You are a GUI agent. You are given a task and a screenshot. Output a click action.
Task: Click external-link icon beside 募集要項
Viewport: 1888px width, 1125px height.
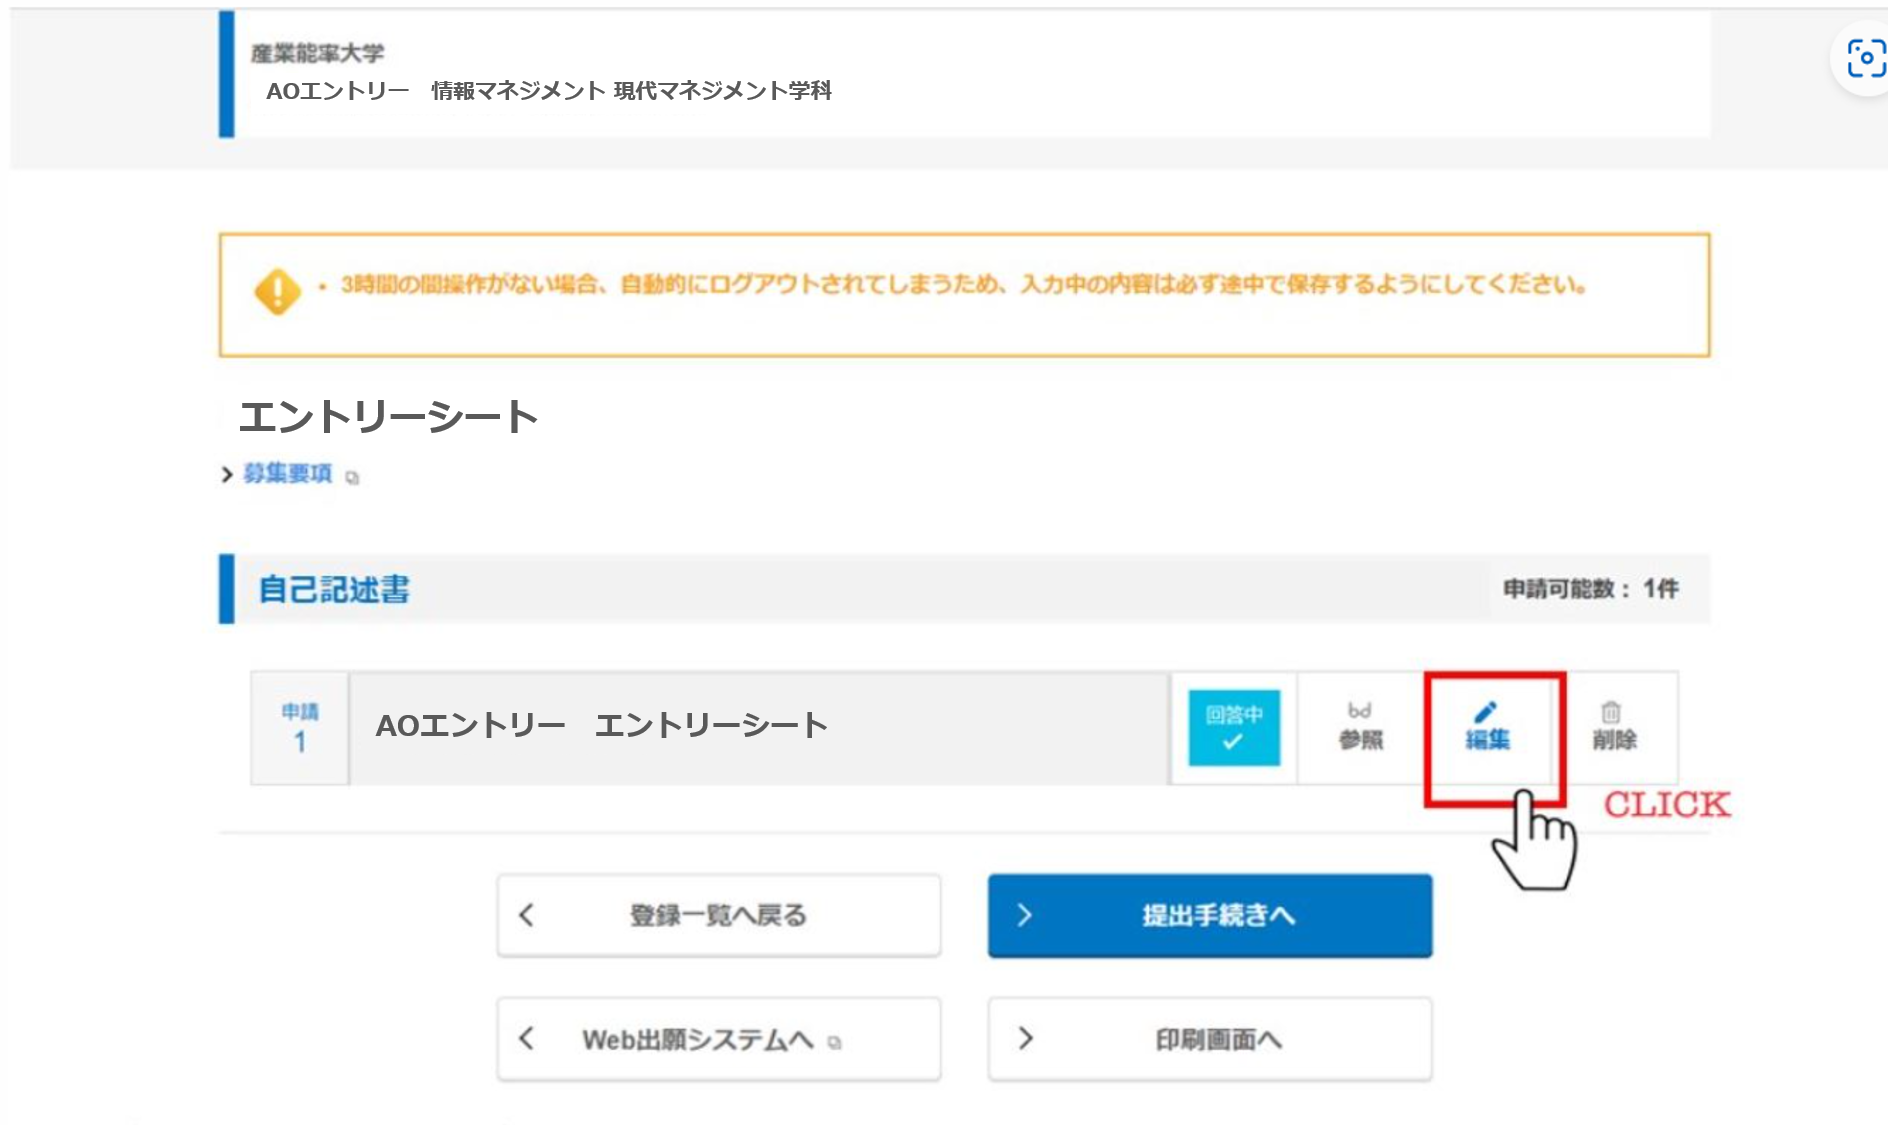(352, 478)
